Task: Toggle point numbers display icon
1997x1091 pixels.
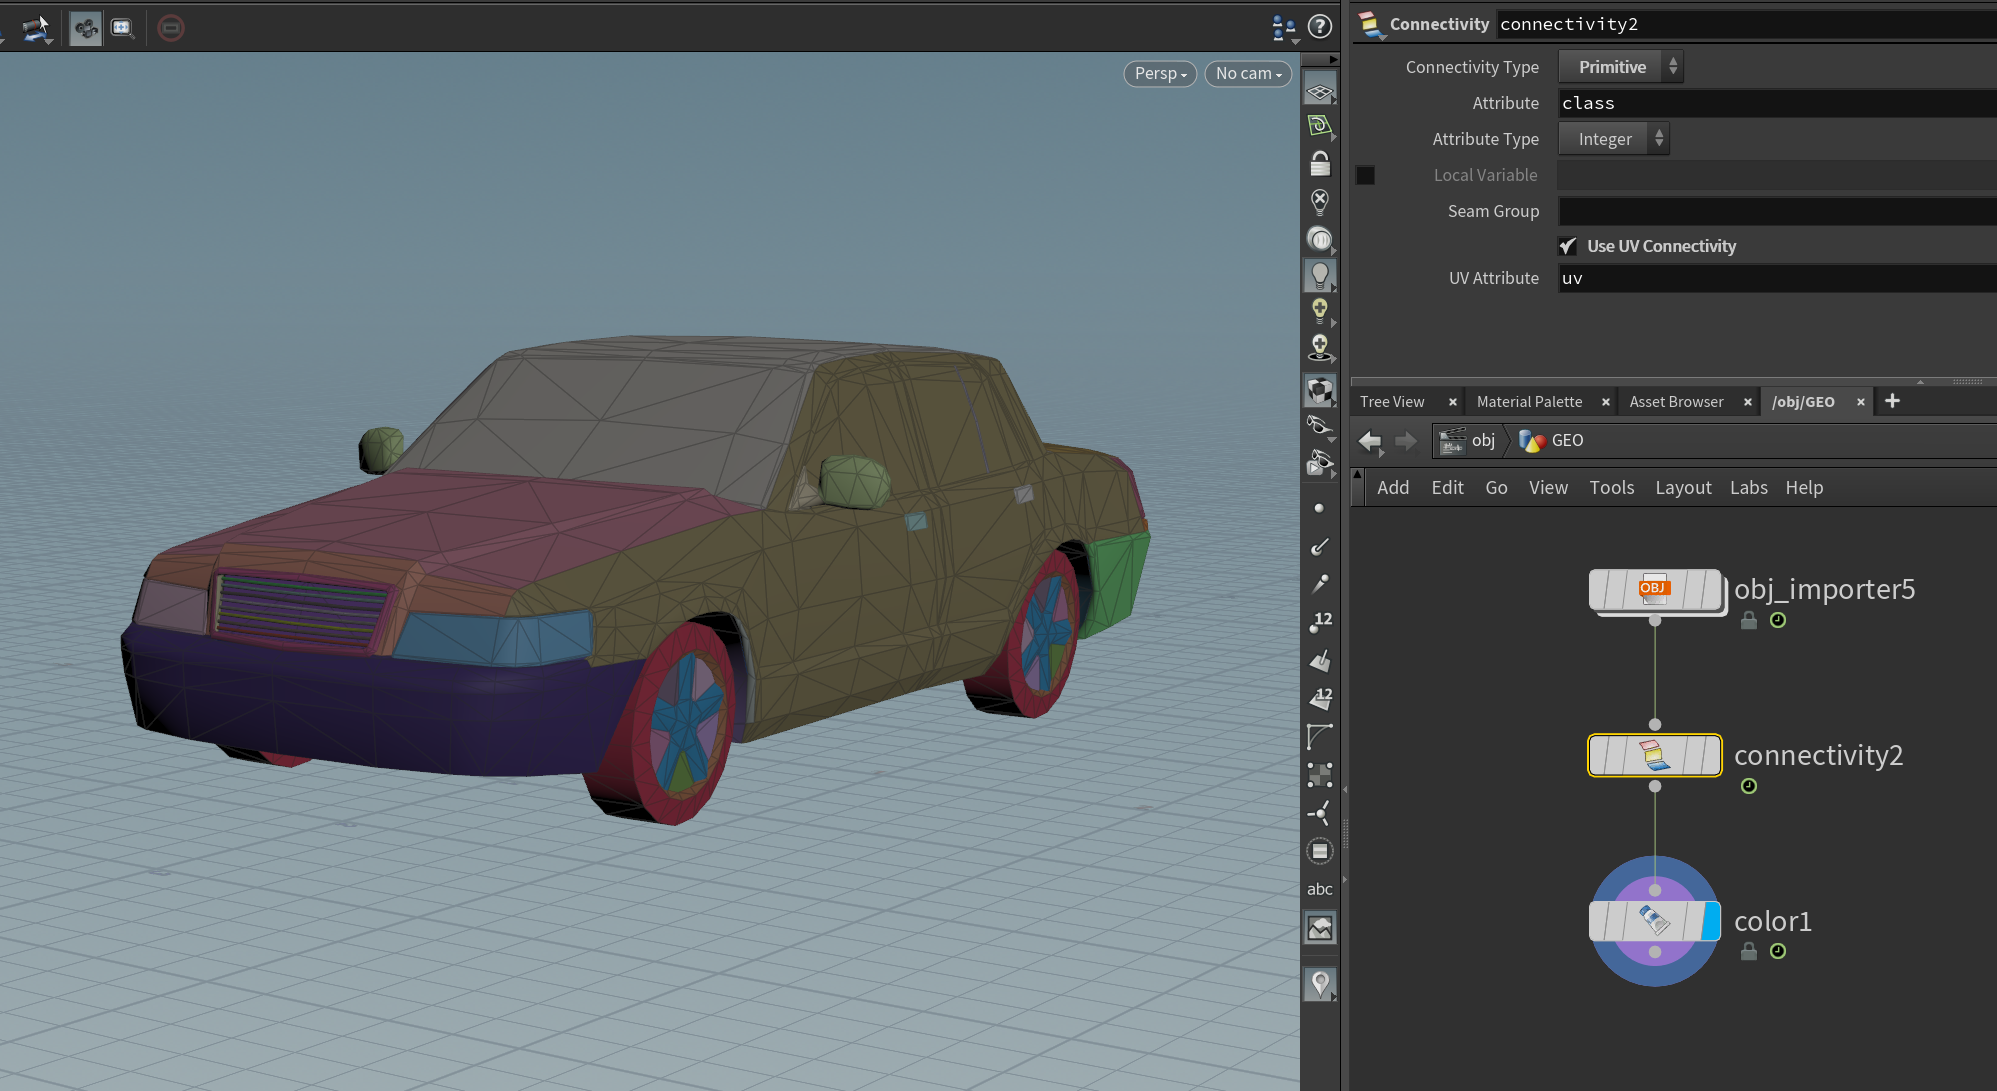Action: coord(1319,622)
